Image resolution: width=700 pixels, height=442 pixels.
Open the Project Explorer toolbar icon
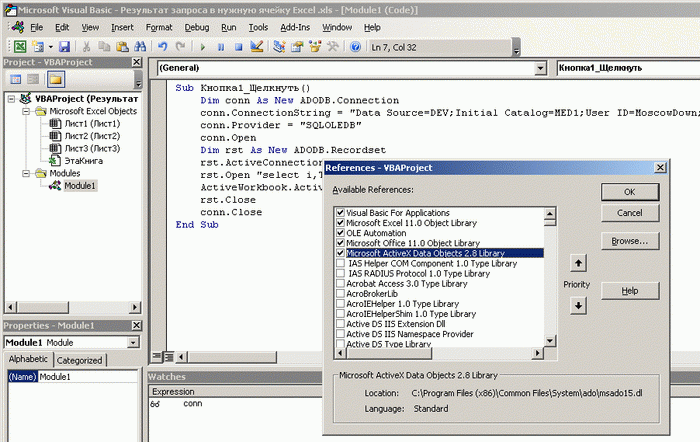(x=279, y=47)
